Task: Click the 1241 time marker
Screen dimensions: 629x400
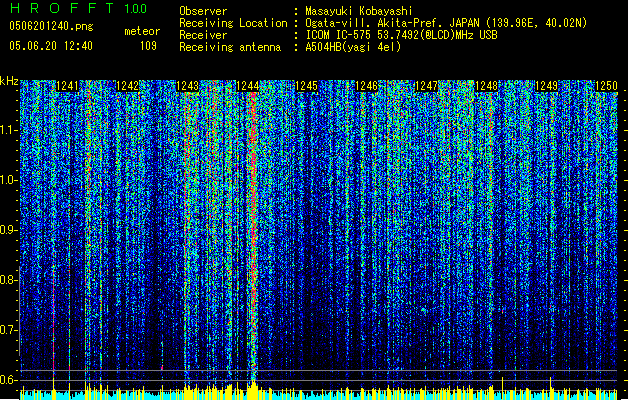Action: click(67, 86)
